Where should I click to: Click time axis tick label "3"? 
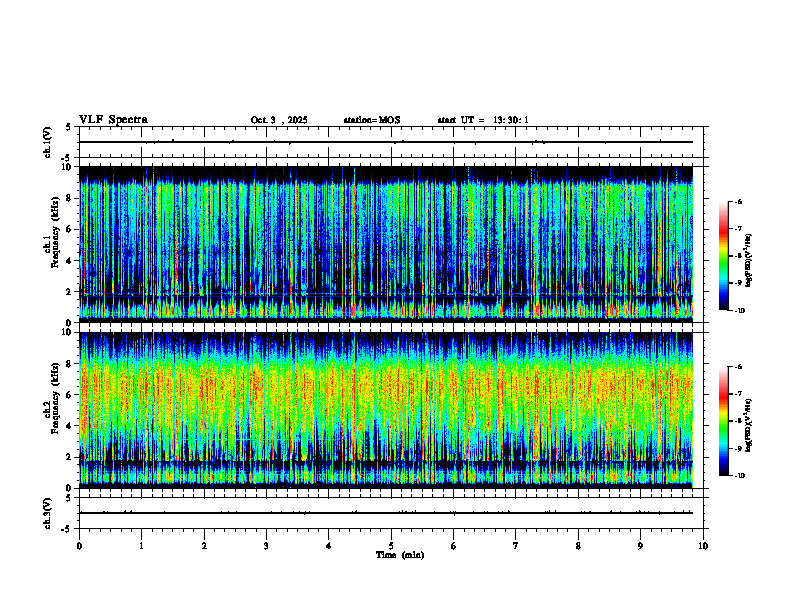point(266,546)
